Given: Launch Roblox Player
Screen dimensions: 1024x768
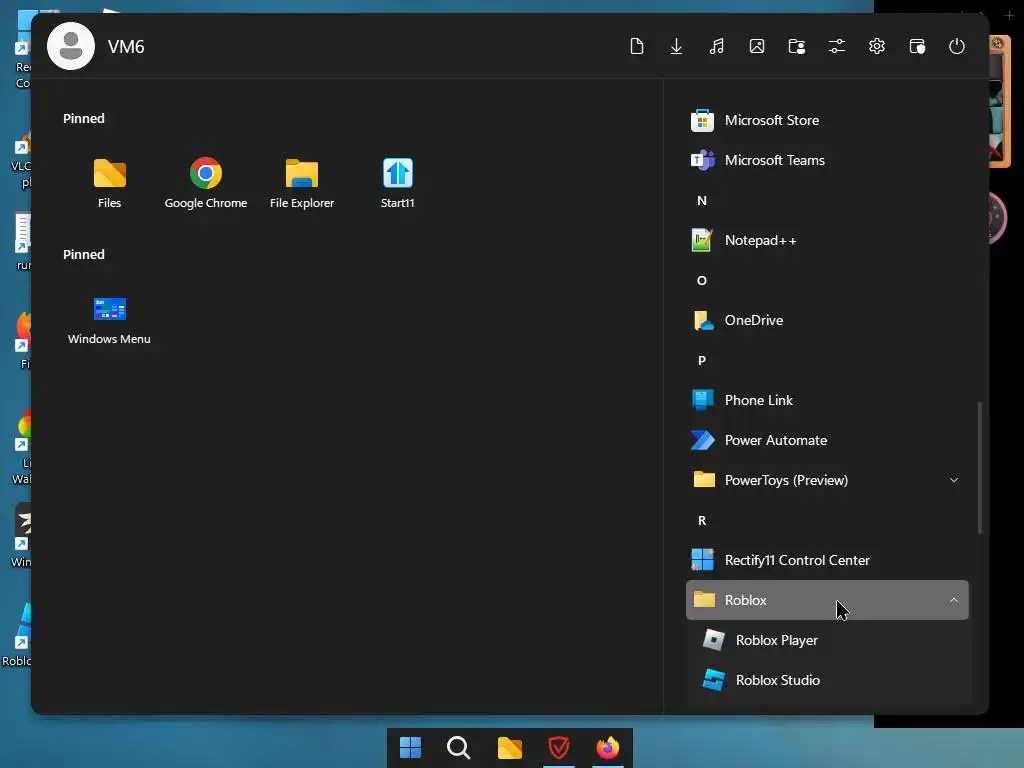Looking at the screenshot, I should click(x=827, y=640).
